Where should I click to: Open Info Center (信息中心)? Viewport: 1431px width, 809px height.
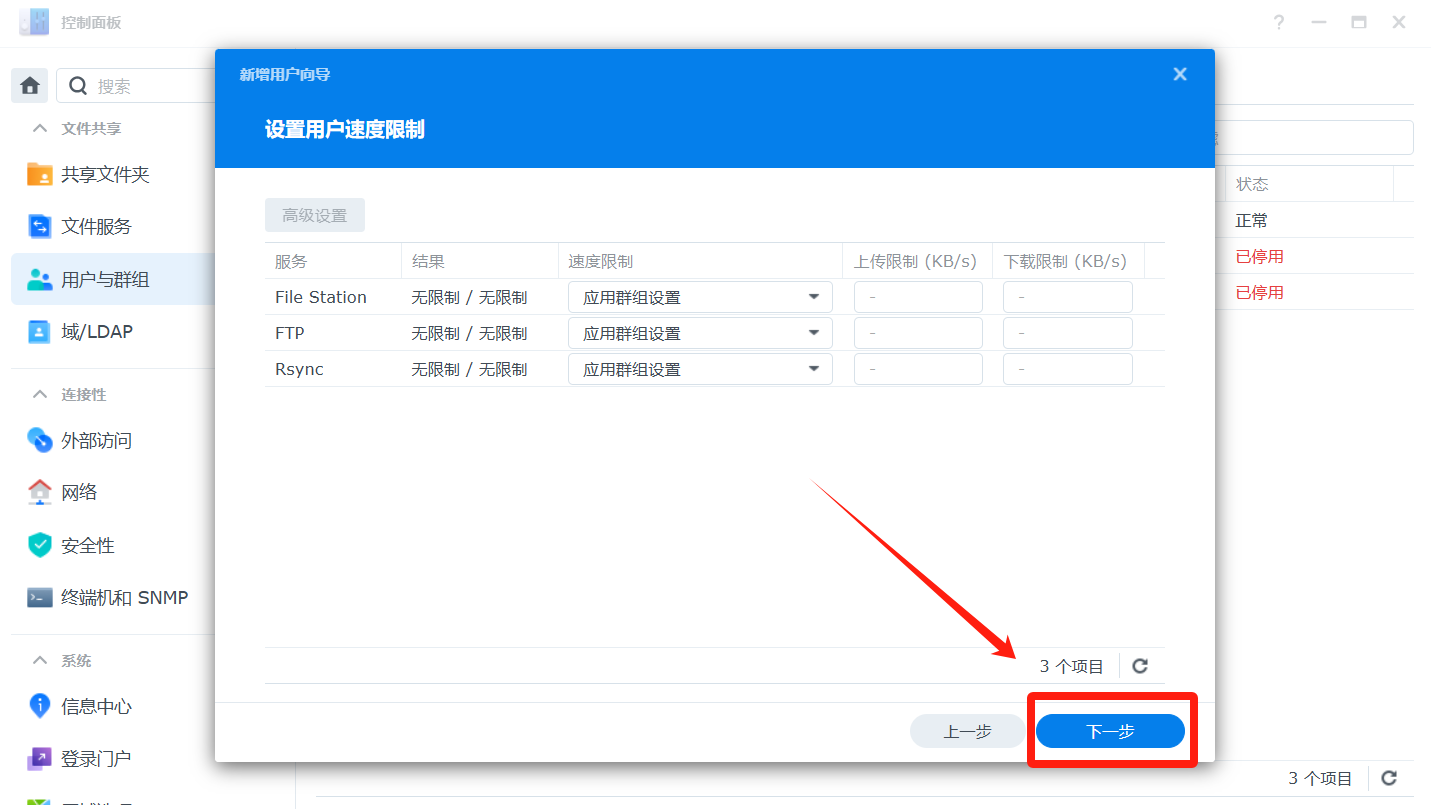96,707
